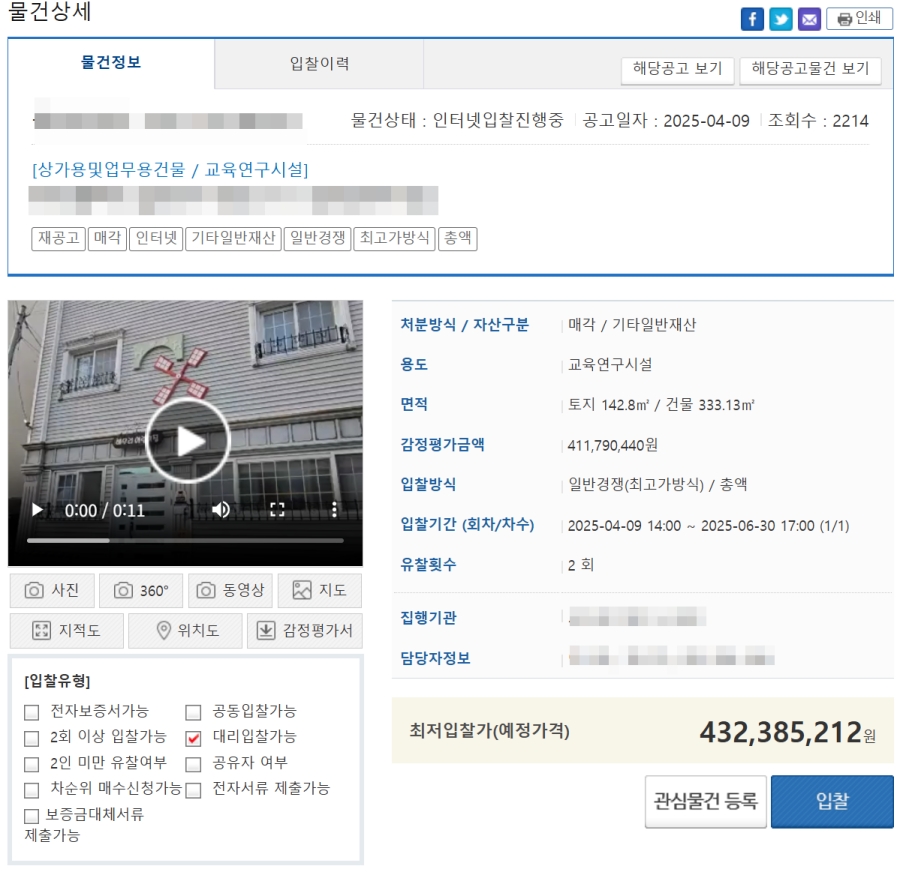Open the 위치도 location map

185,630
